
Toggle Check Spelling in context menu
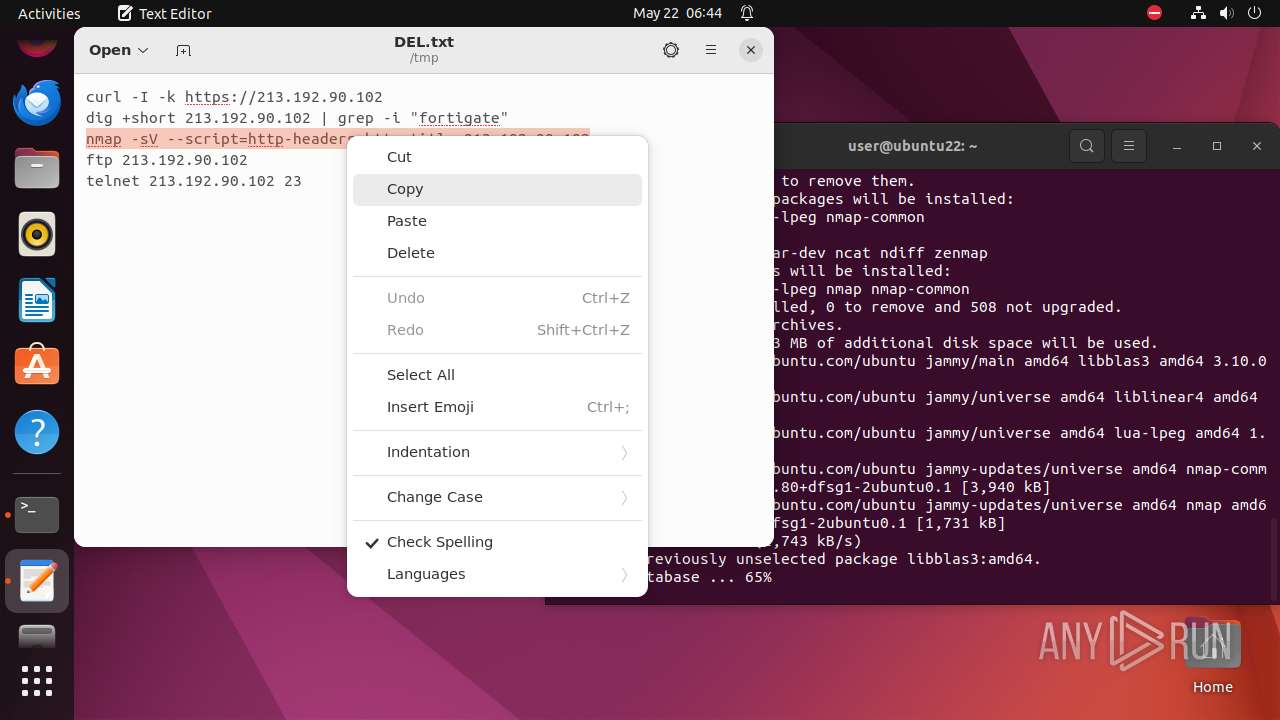pos(497,542)
